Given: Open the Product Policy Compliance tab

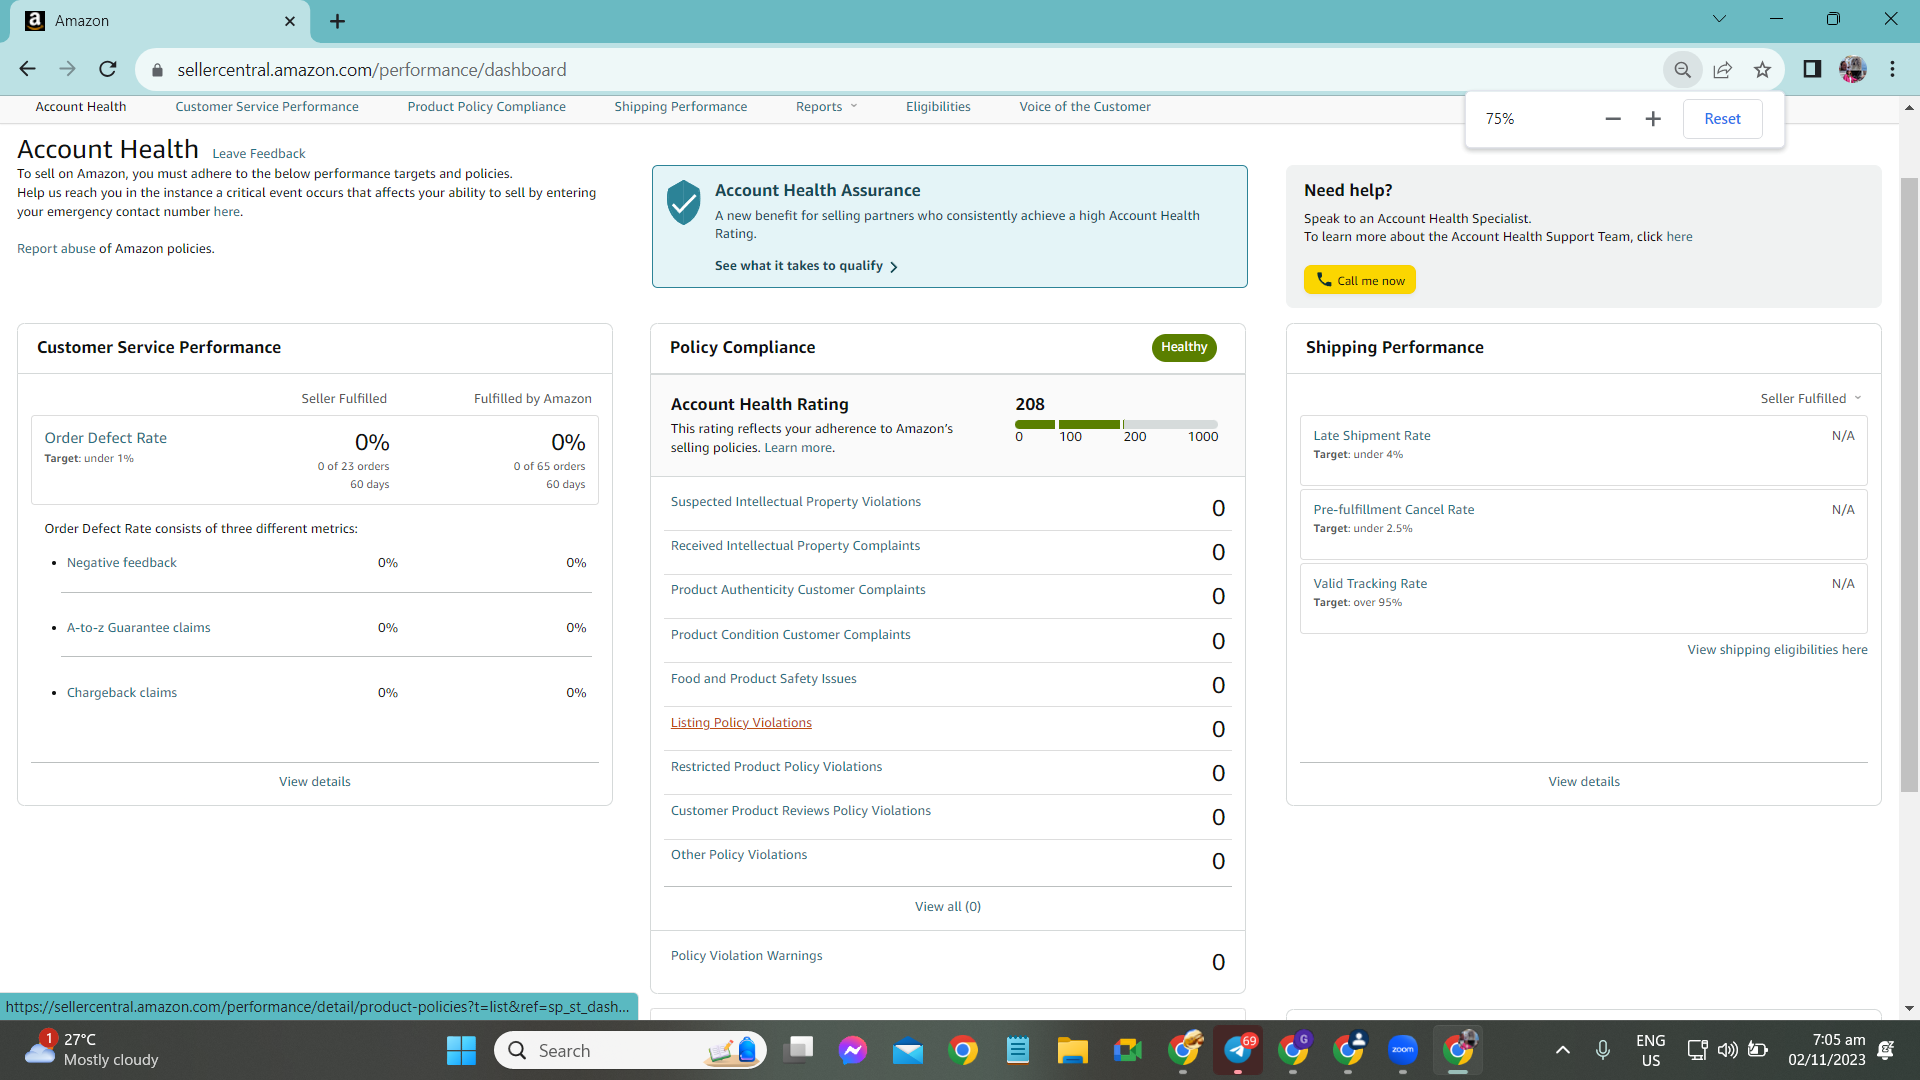Looking at the screenshot, I should (x=486, y=107).
